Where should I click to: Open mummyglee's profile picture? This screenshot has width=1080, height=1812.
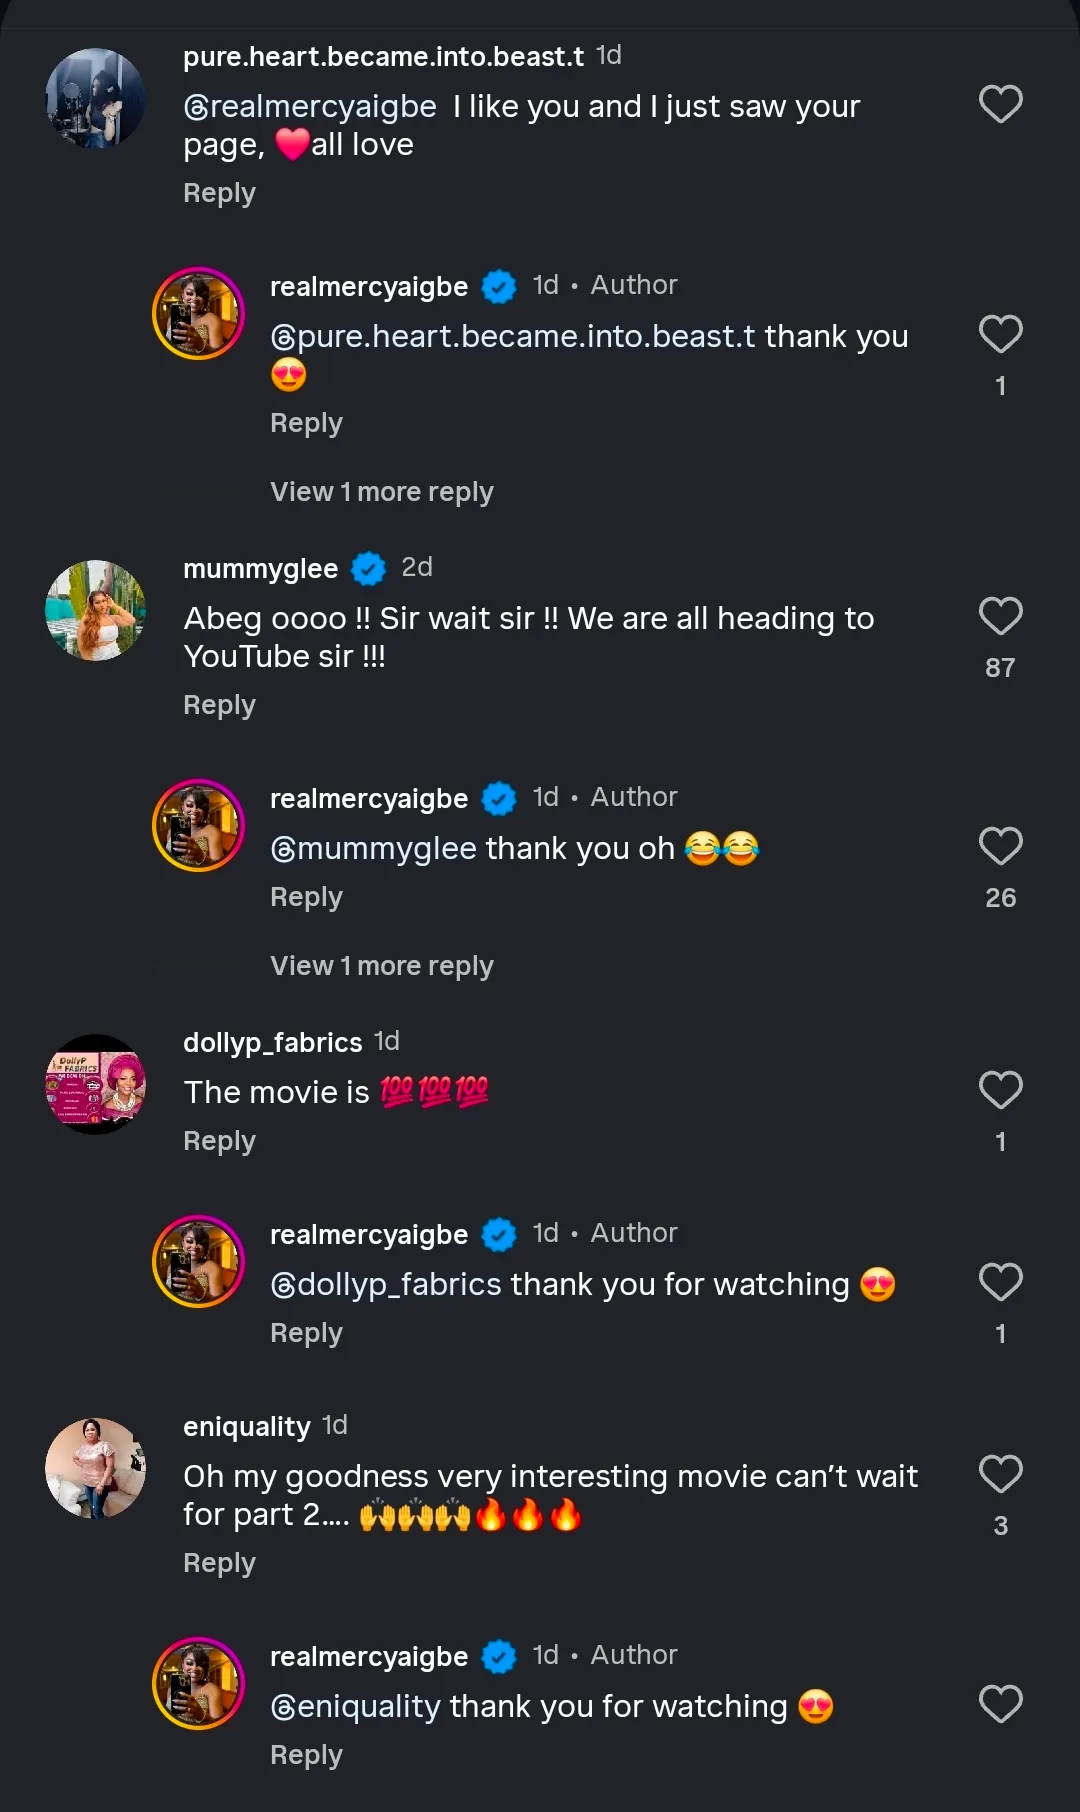click(x=96, y=610)
